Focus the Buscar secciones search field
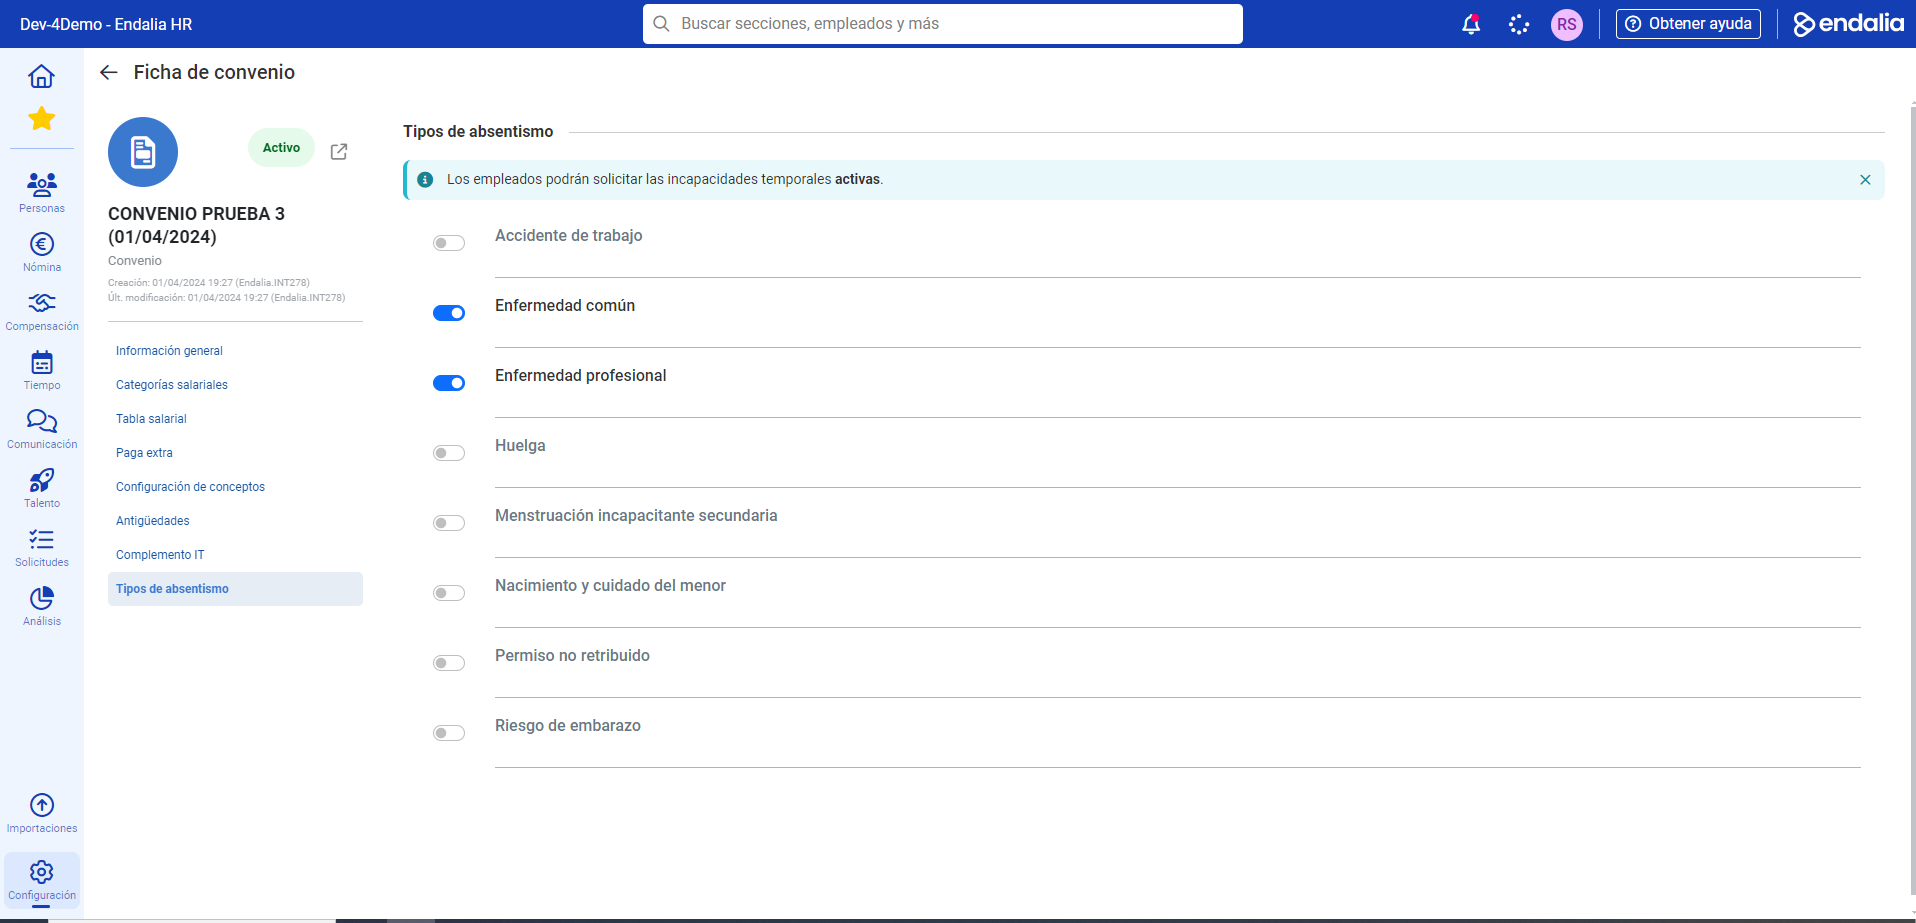This screenshot has height=923, width=1916. 943,24
